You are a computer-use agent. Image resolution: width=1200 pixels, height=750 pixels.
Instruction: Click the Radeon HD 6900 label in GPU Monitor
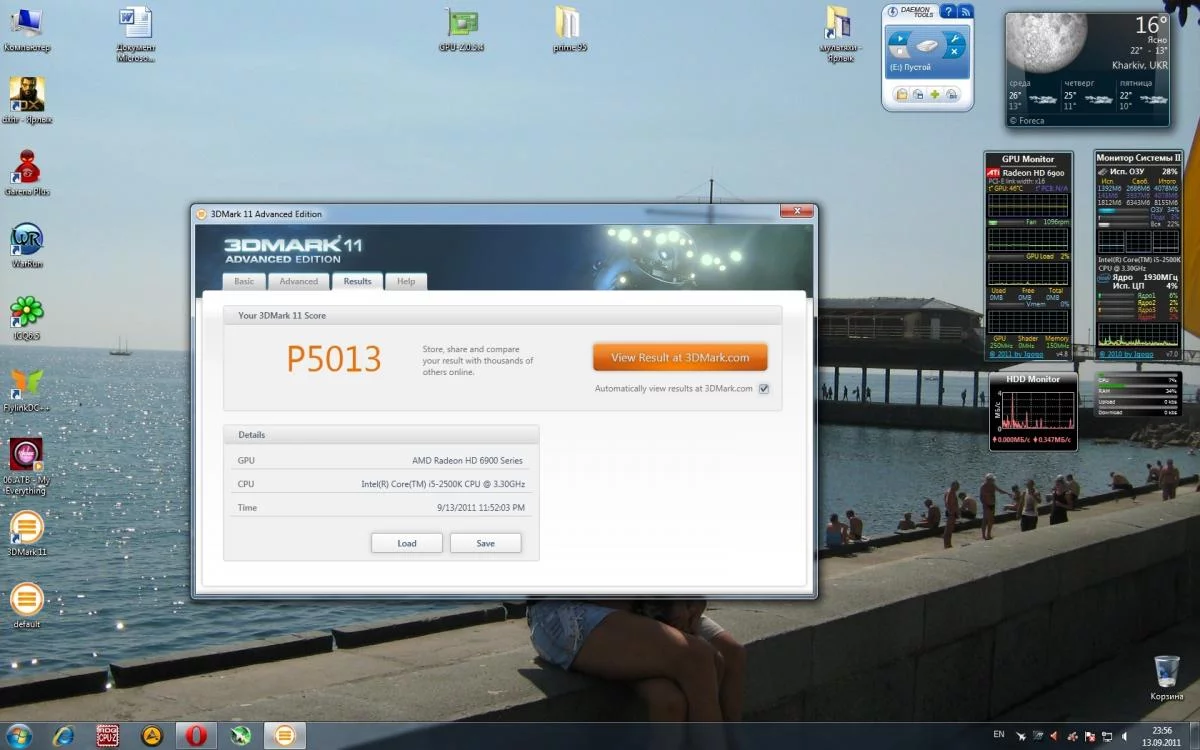click(1035, 173)
